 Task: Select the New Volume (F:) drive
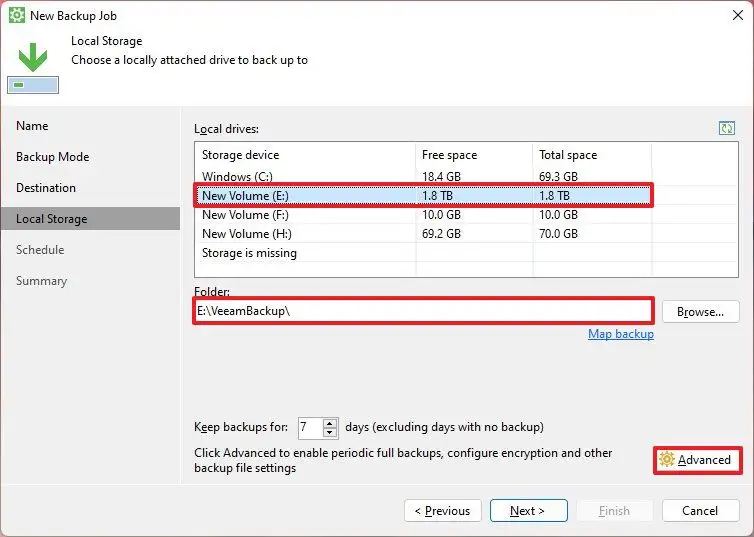(466, 215)
